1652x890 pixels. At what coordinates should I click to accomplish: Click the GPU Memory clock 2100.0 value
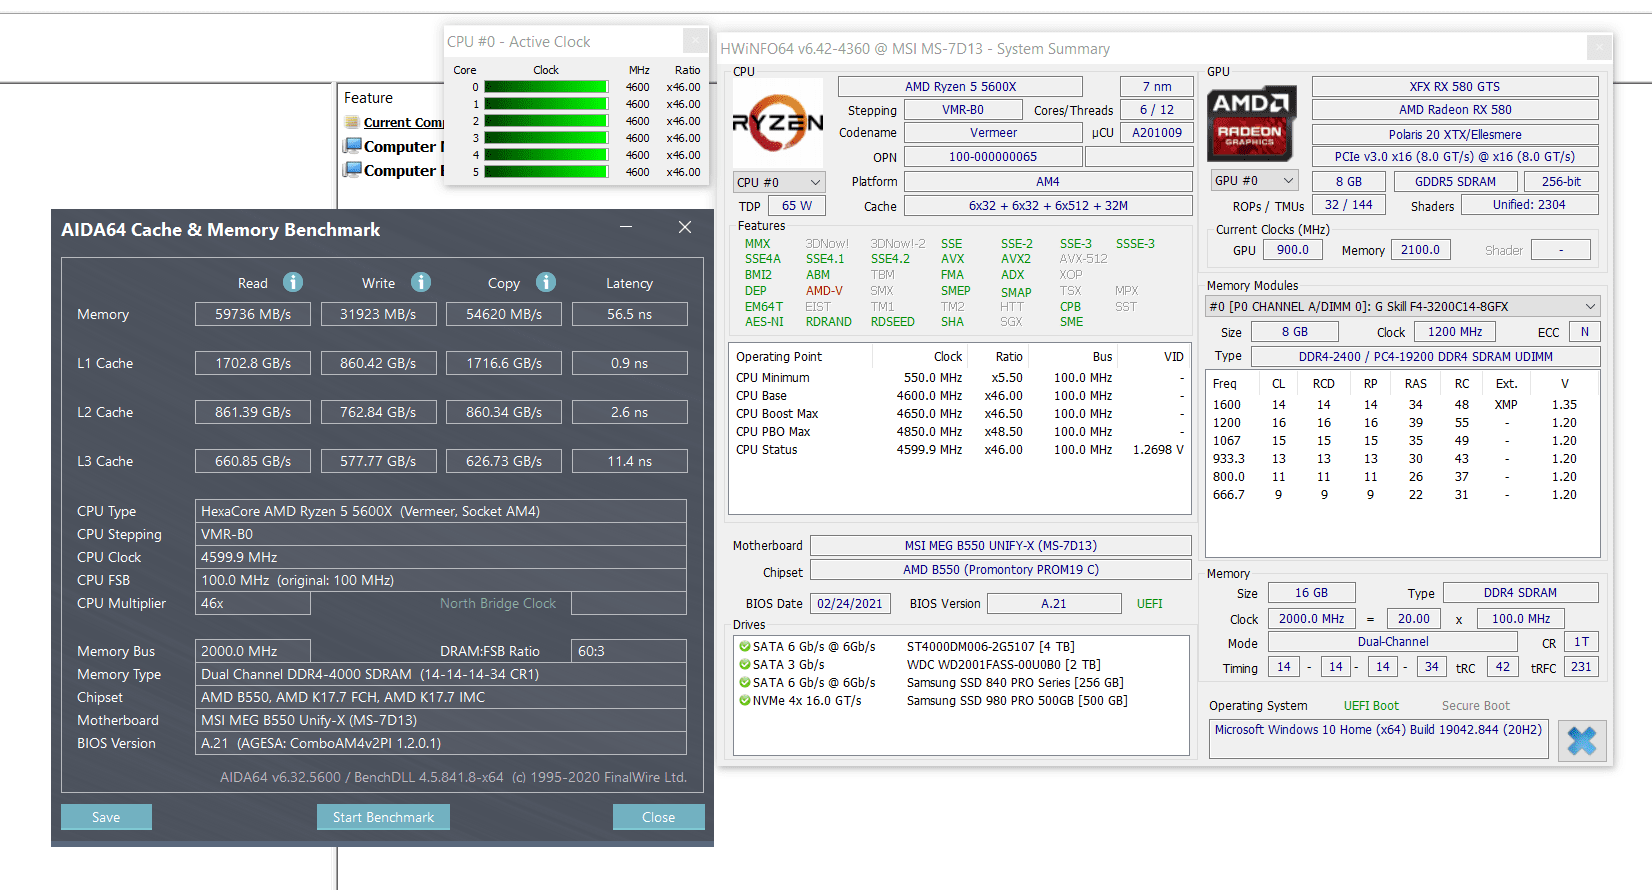pyautogui.click(x=1421, y=250)
